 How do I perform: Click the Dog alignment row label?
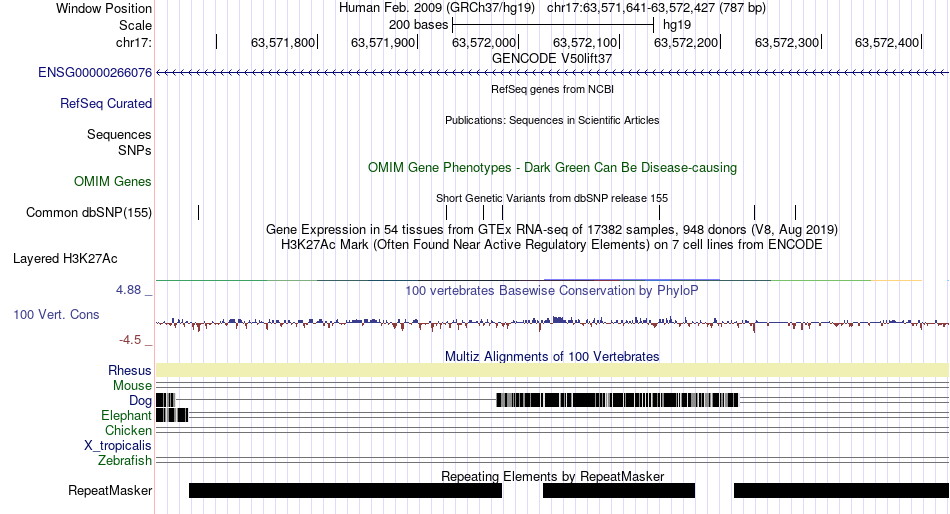(140, 400)
